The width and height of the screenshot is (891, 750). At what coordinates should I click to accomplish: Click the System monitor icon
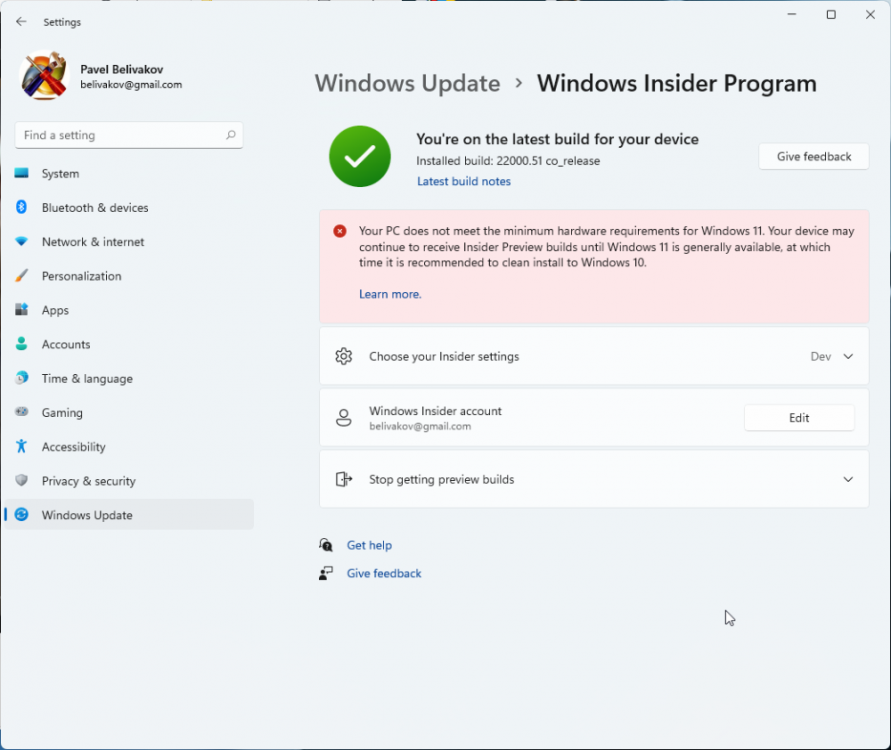tap(22, 173)
